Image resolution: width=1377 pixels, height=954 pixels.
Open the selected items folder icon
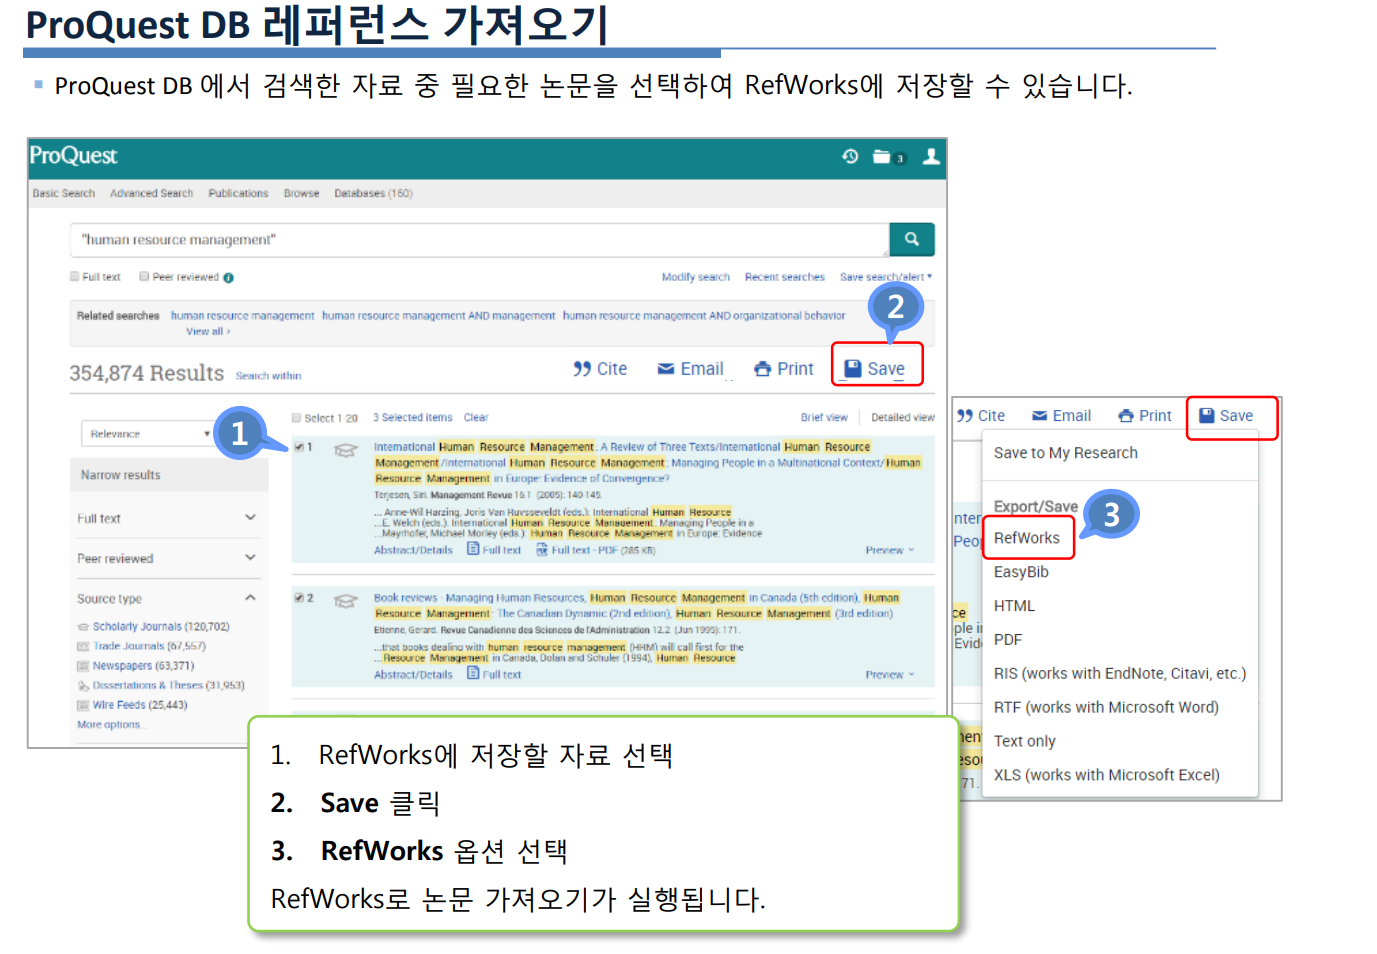[882, 156]
